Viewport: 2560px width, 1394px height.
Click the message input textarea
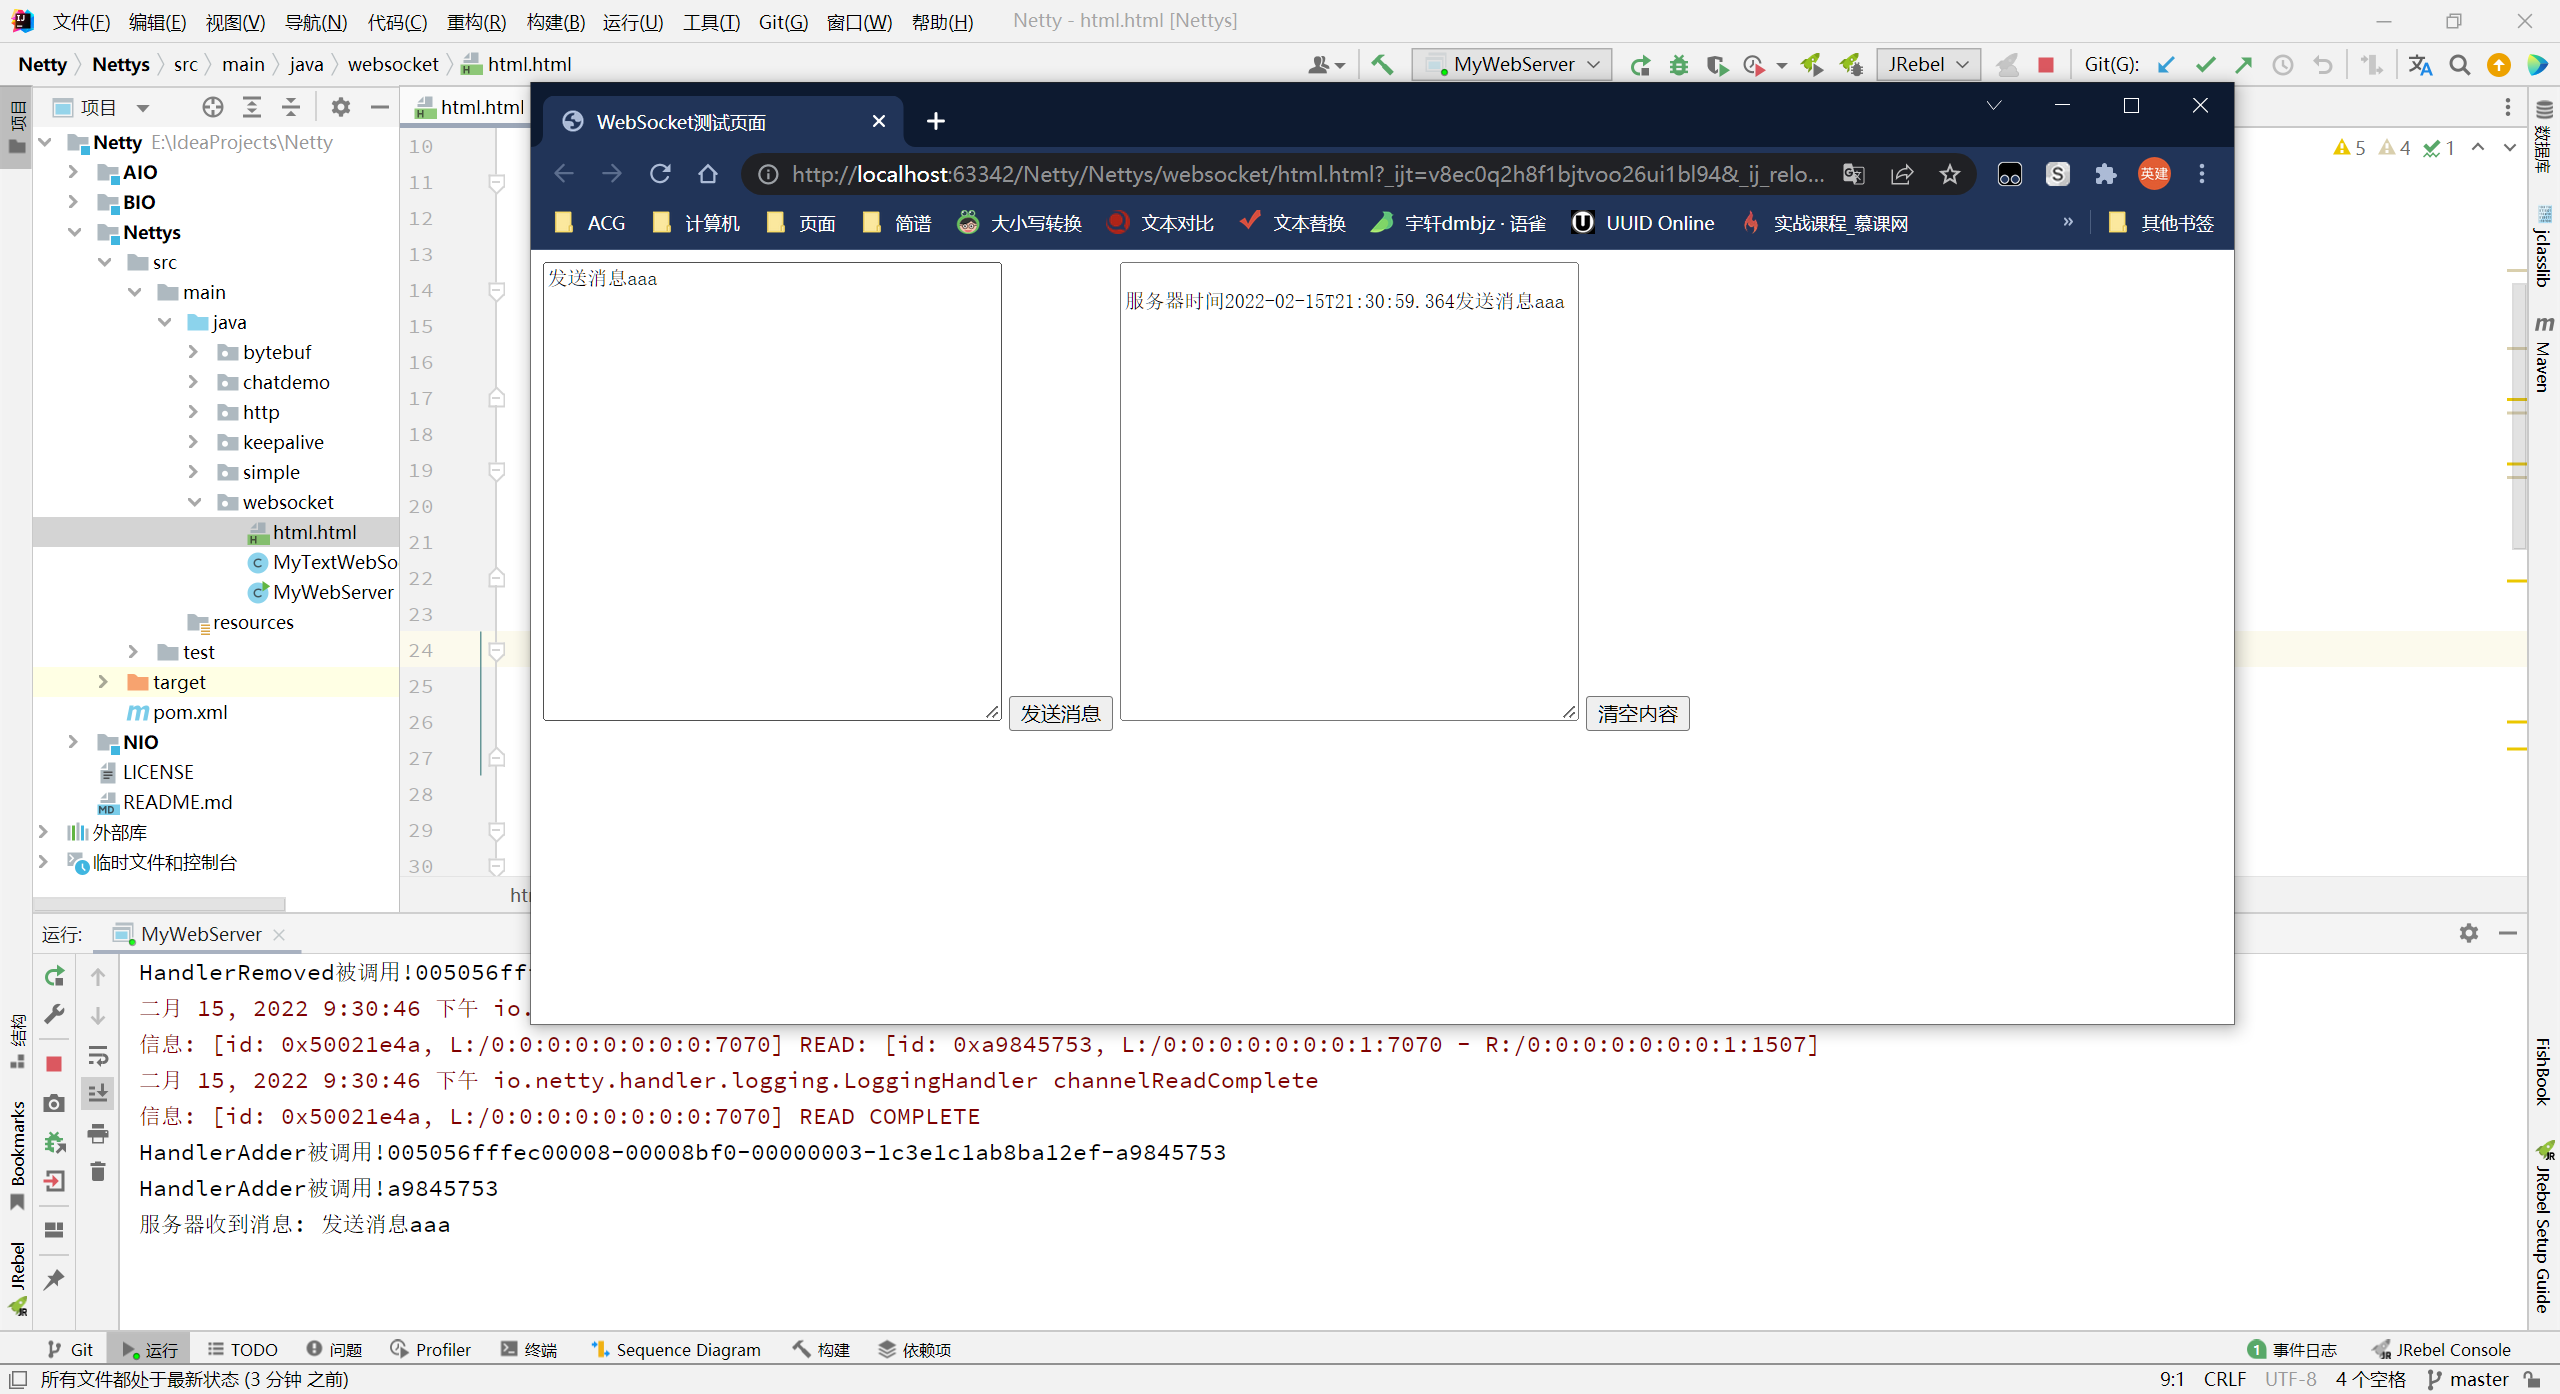point(772,491)
